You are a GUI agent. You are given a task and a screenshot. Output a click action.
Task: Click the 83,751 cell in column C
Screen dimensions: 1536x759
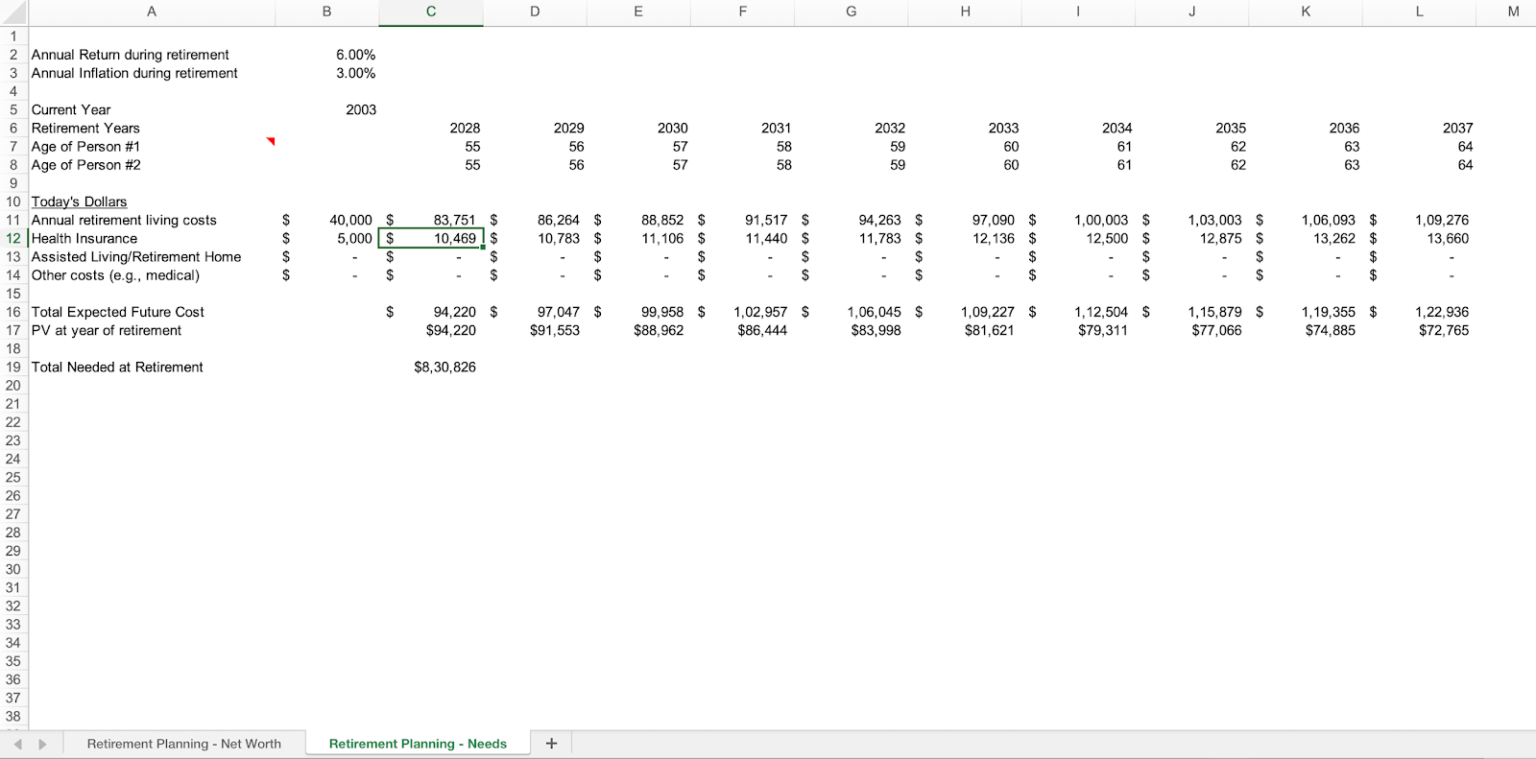(x=431, y=220)
